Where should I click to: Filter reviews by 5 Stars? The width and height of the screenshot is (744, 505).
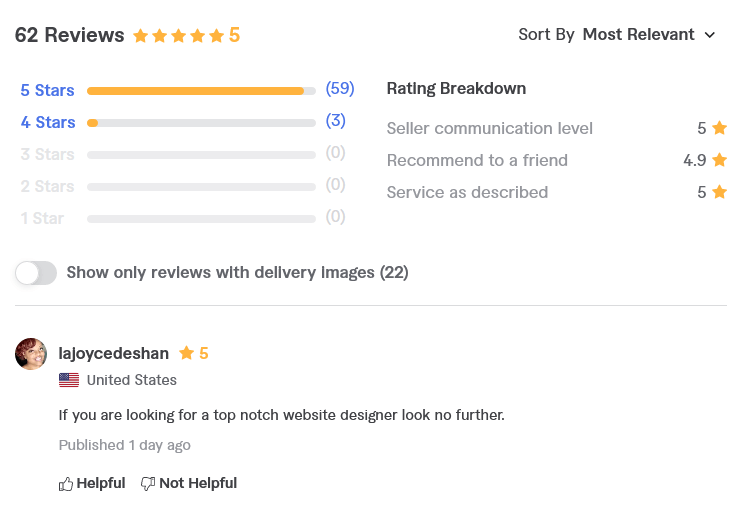pos(47,90)
